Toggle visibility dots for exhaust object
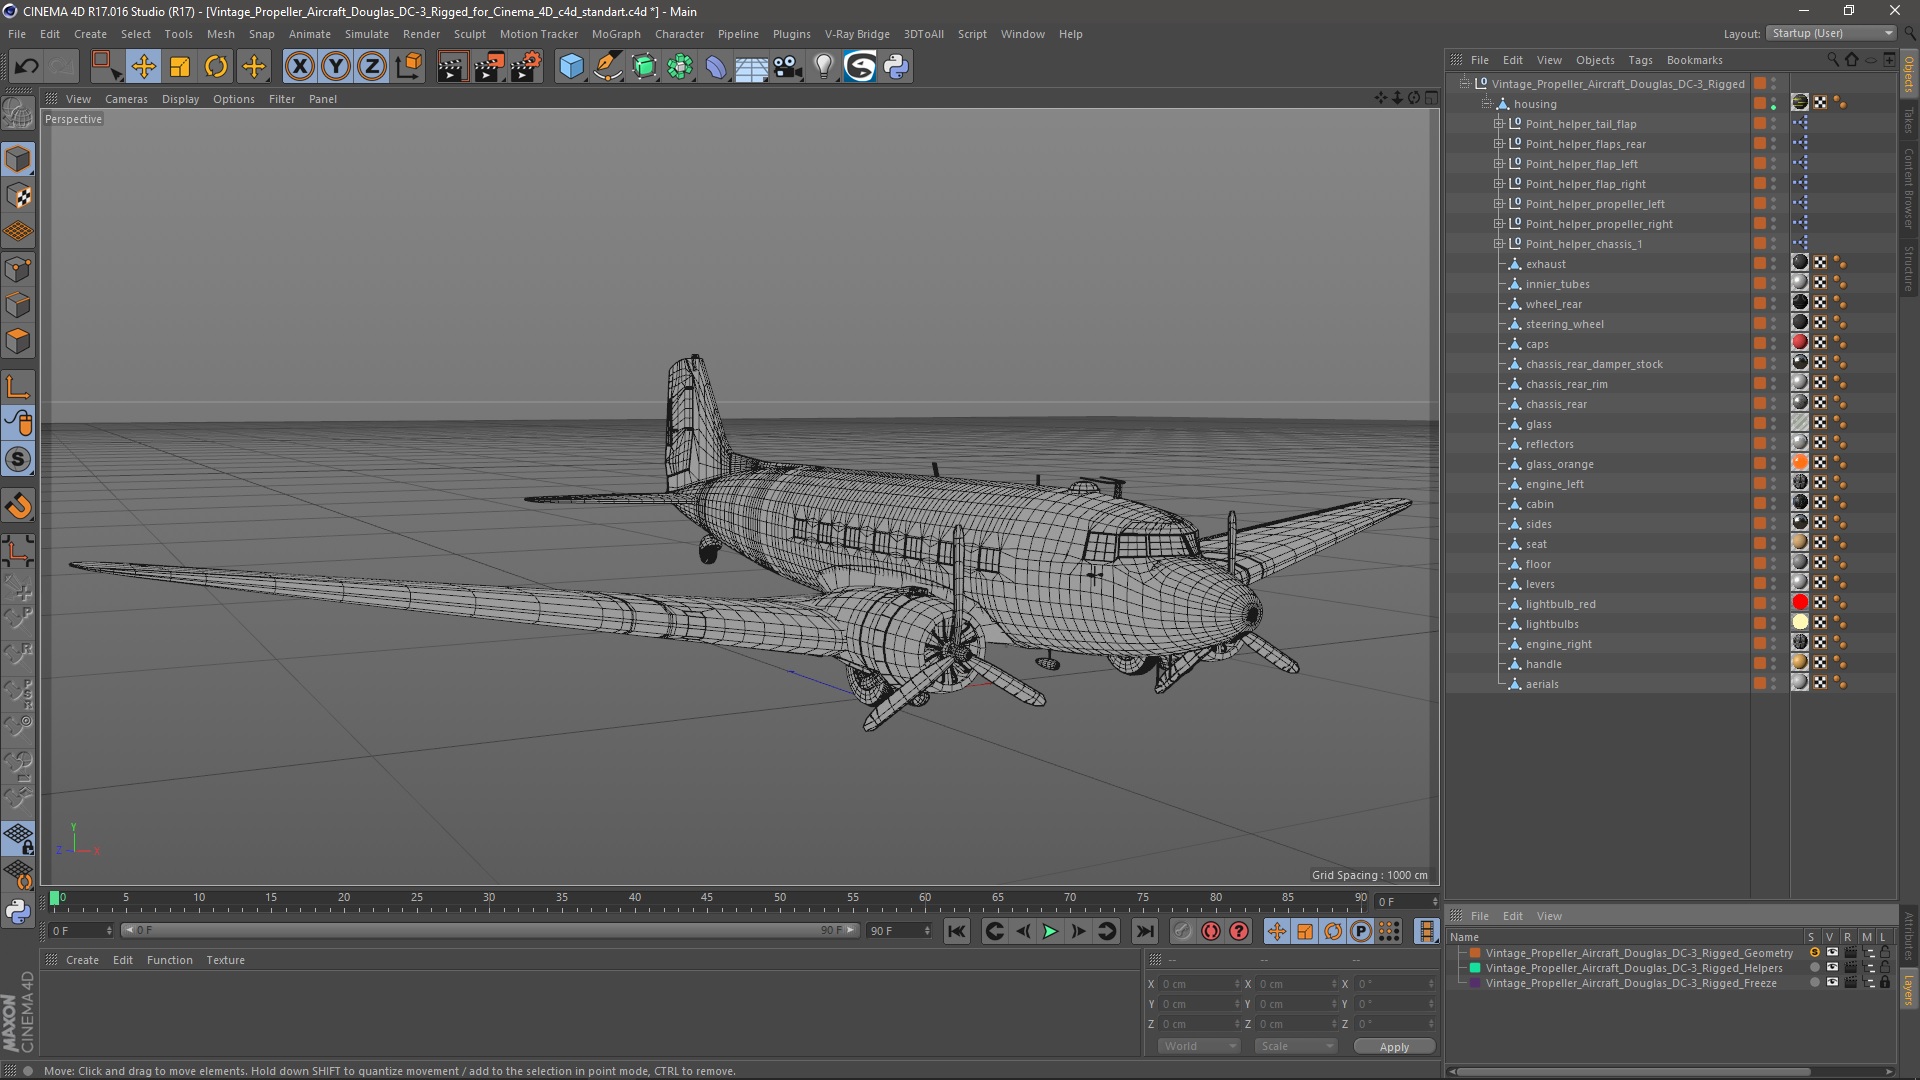 coord(1774,264)
